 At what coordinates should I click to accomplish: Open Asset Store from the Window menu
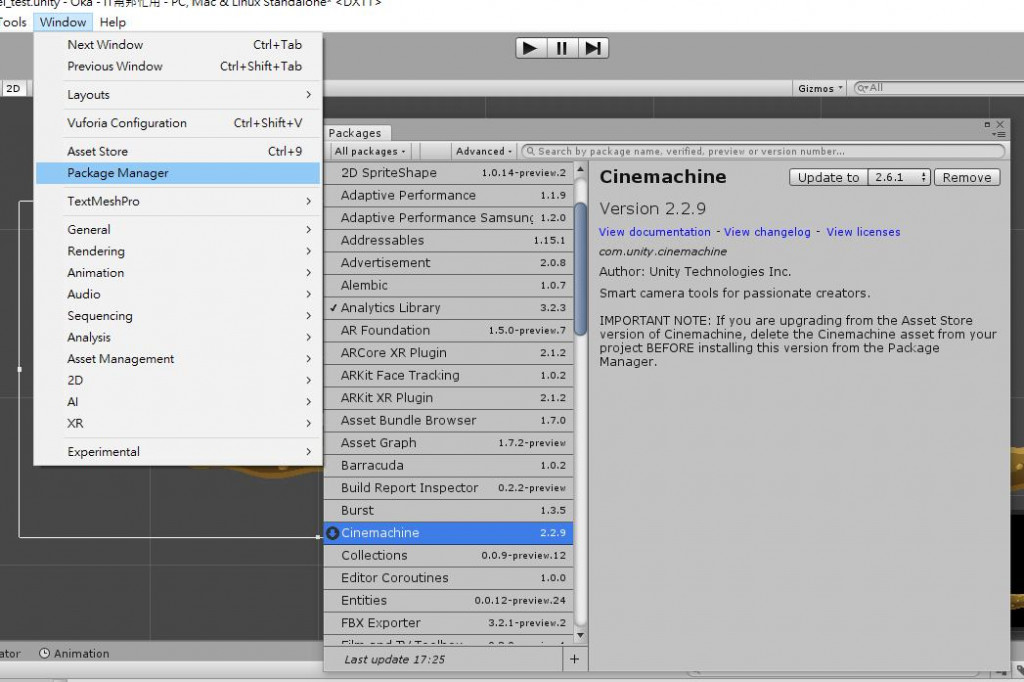(178, 151)
